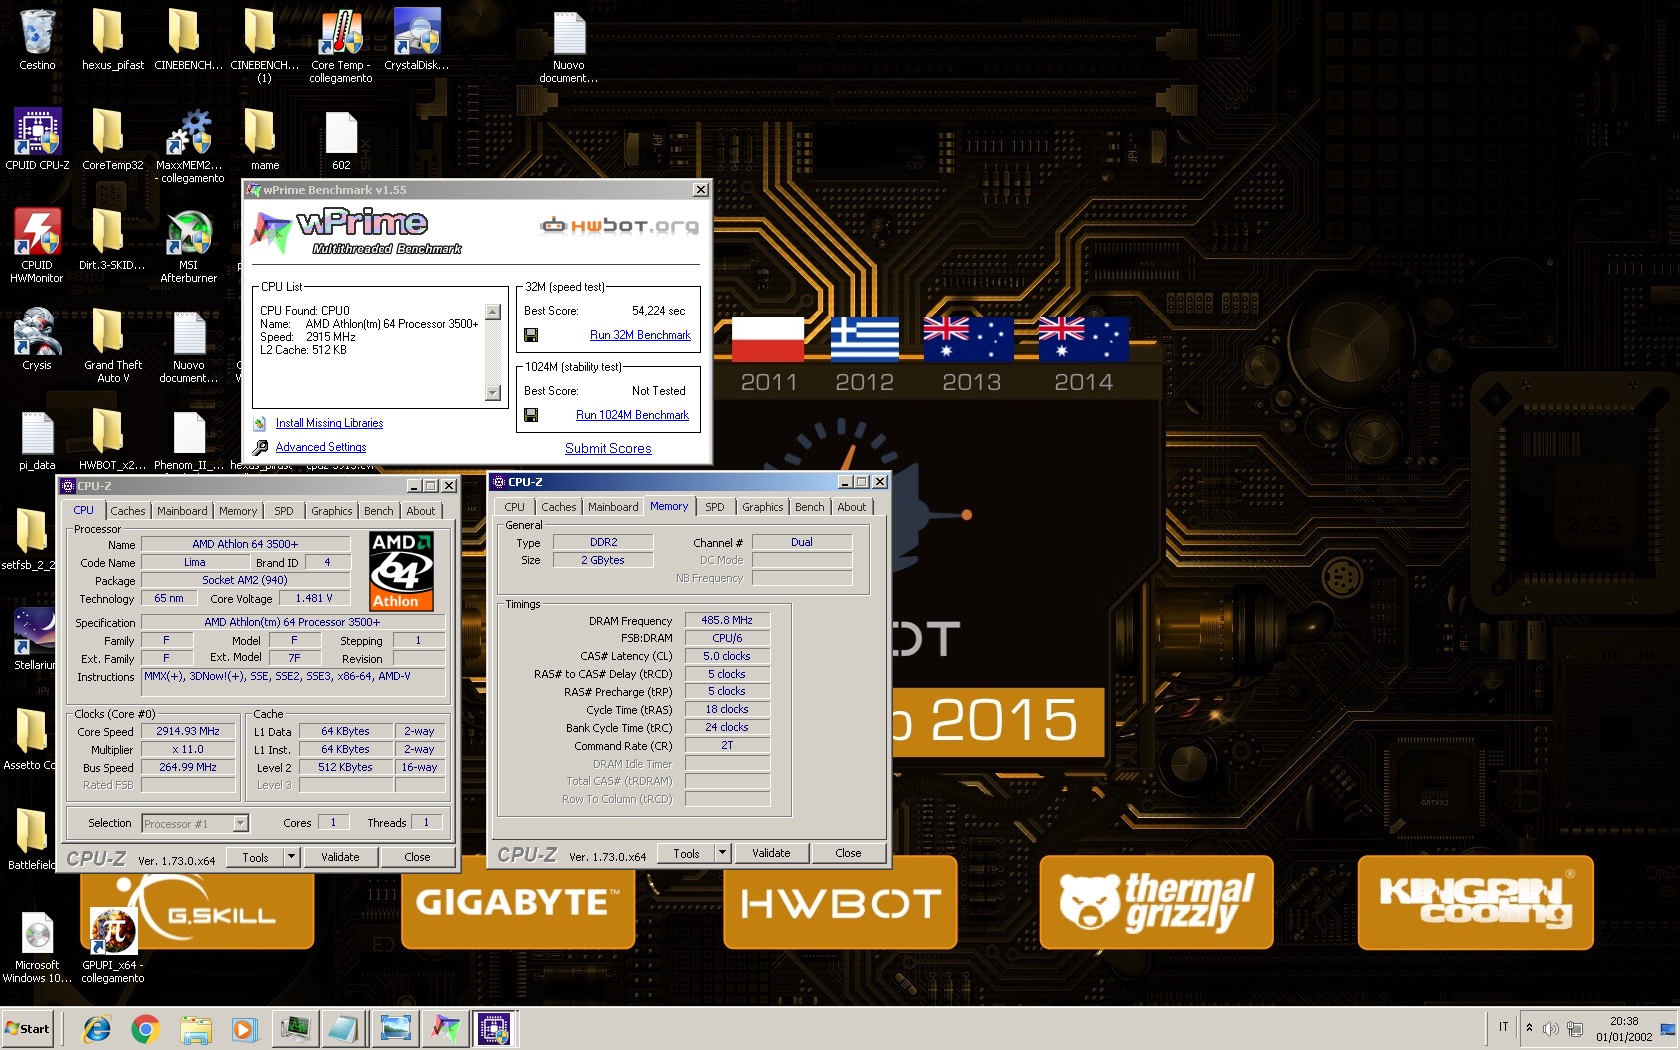Viewport: 1680px width, 1050px height.
Task: Open Windows Media Player taskbar icon
Action: coord(243,1028)
